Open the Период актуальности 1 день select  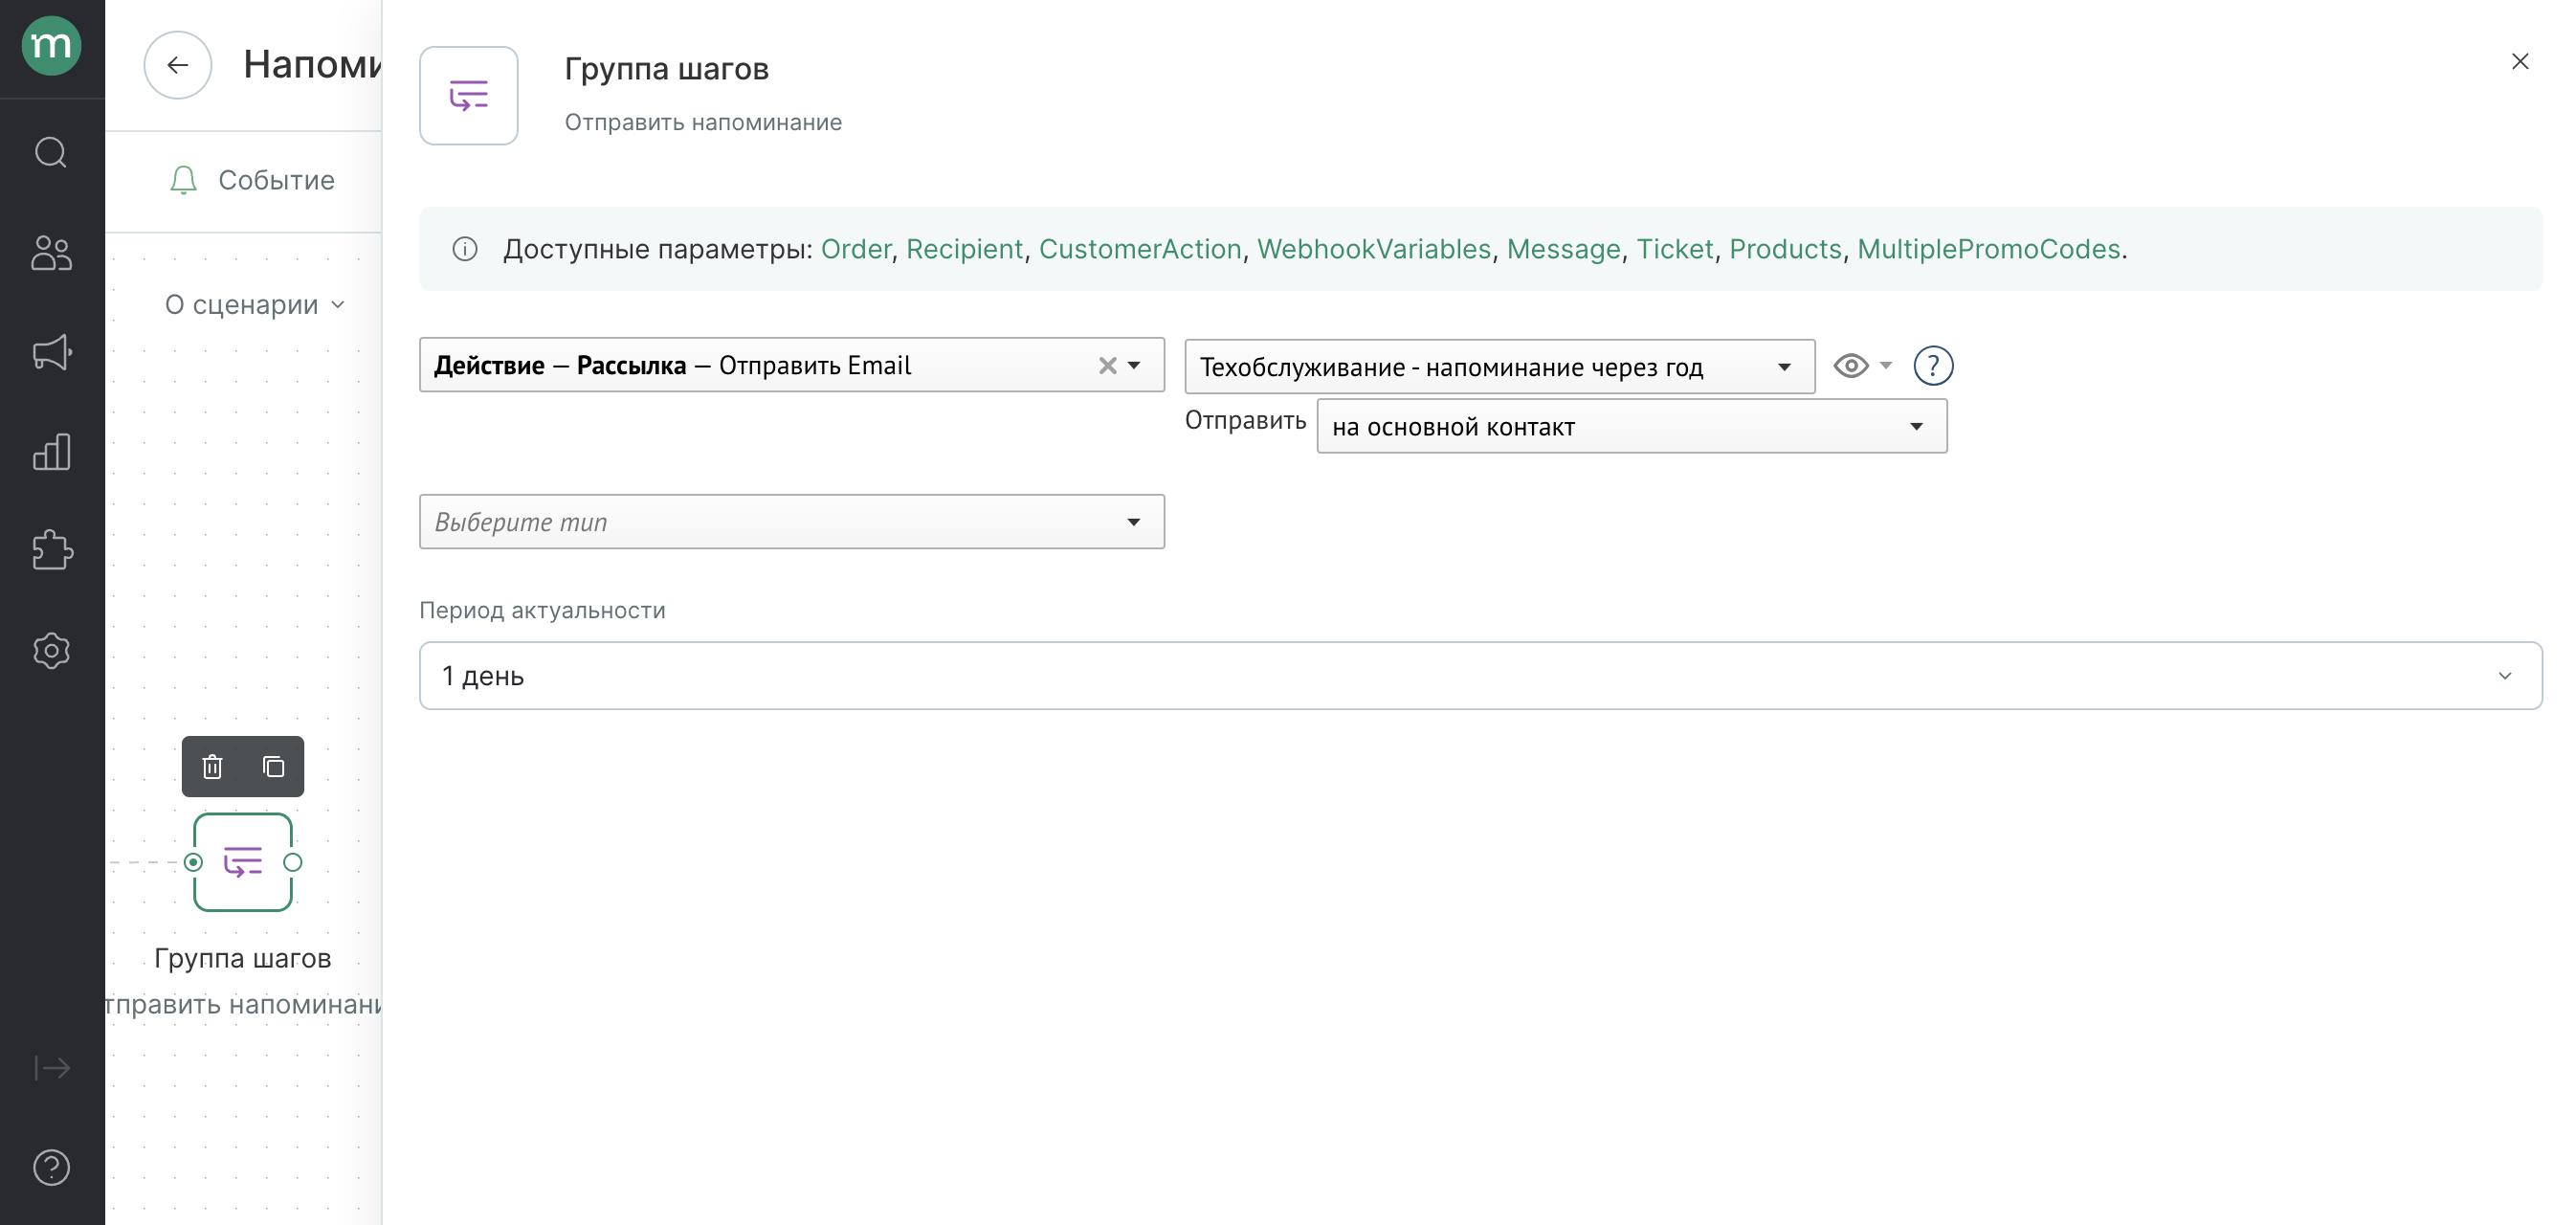(1480, 676)
